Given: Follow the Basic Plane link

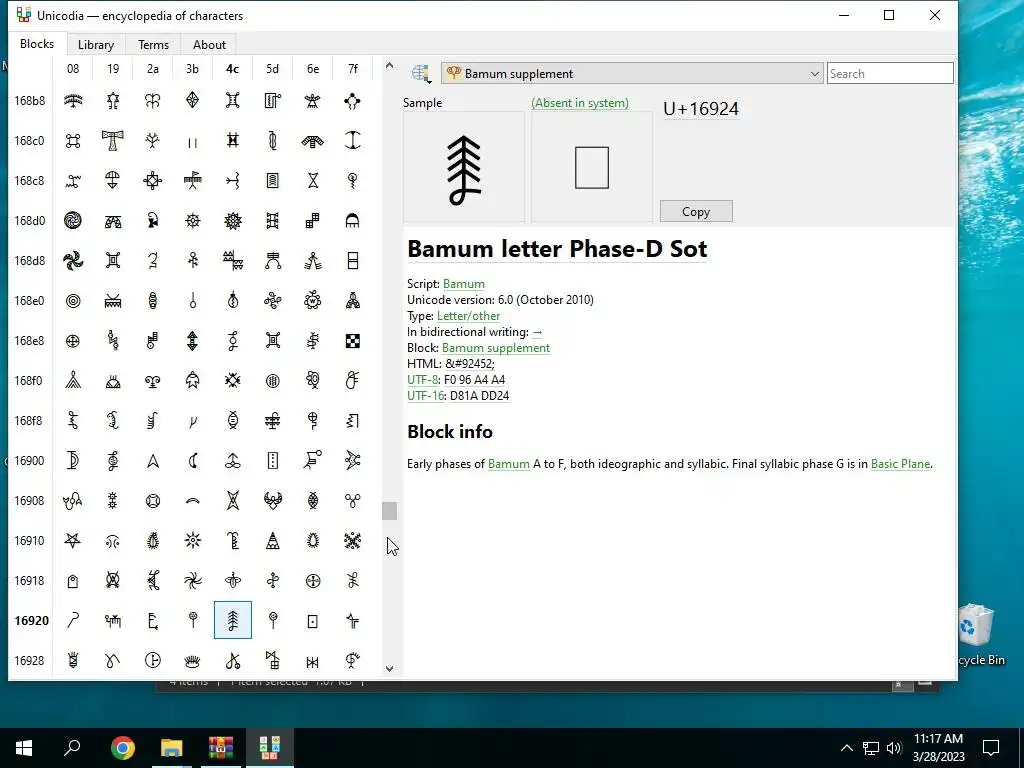Looking at the screenshot, I should pos(901,464).
